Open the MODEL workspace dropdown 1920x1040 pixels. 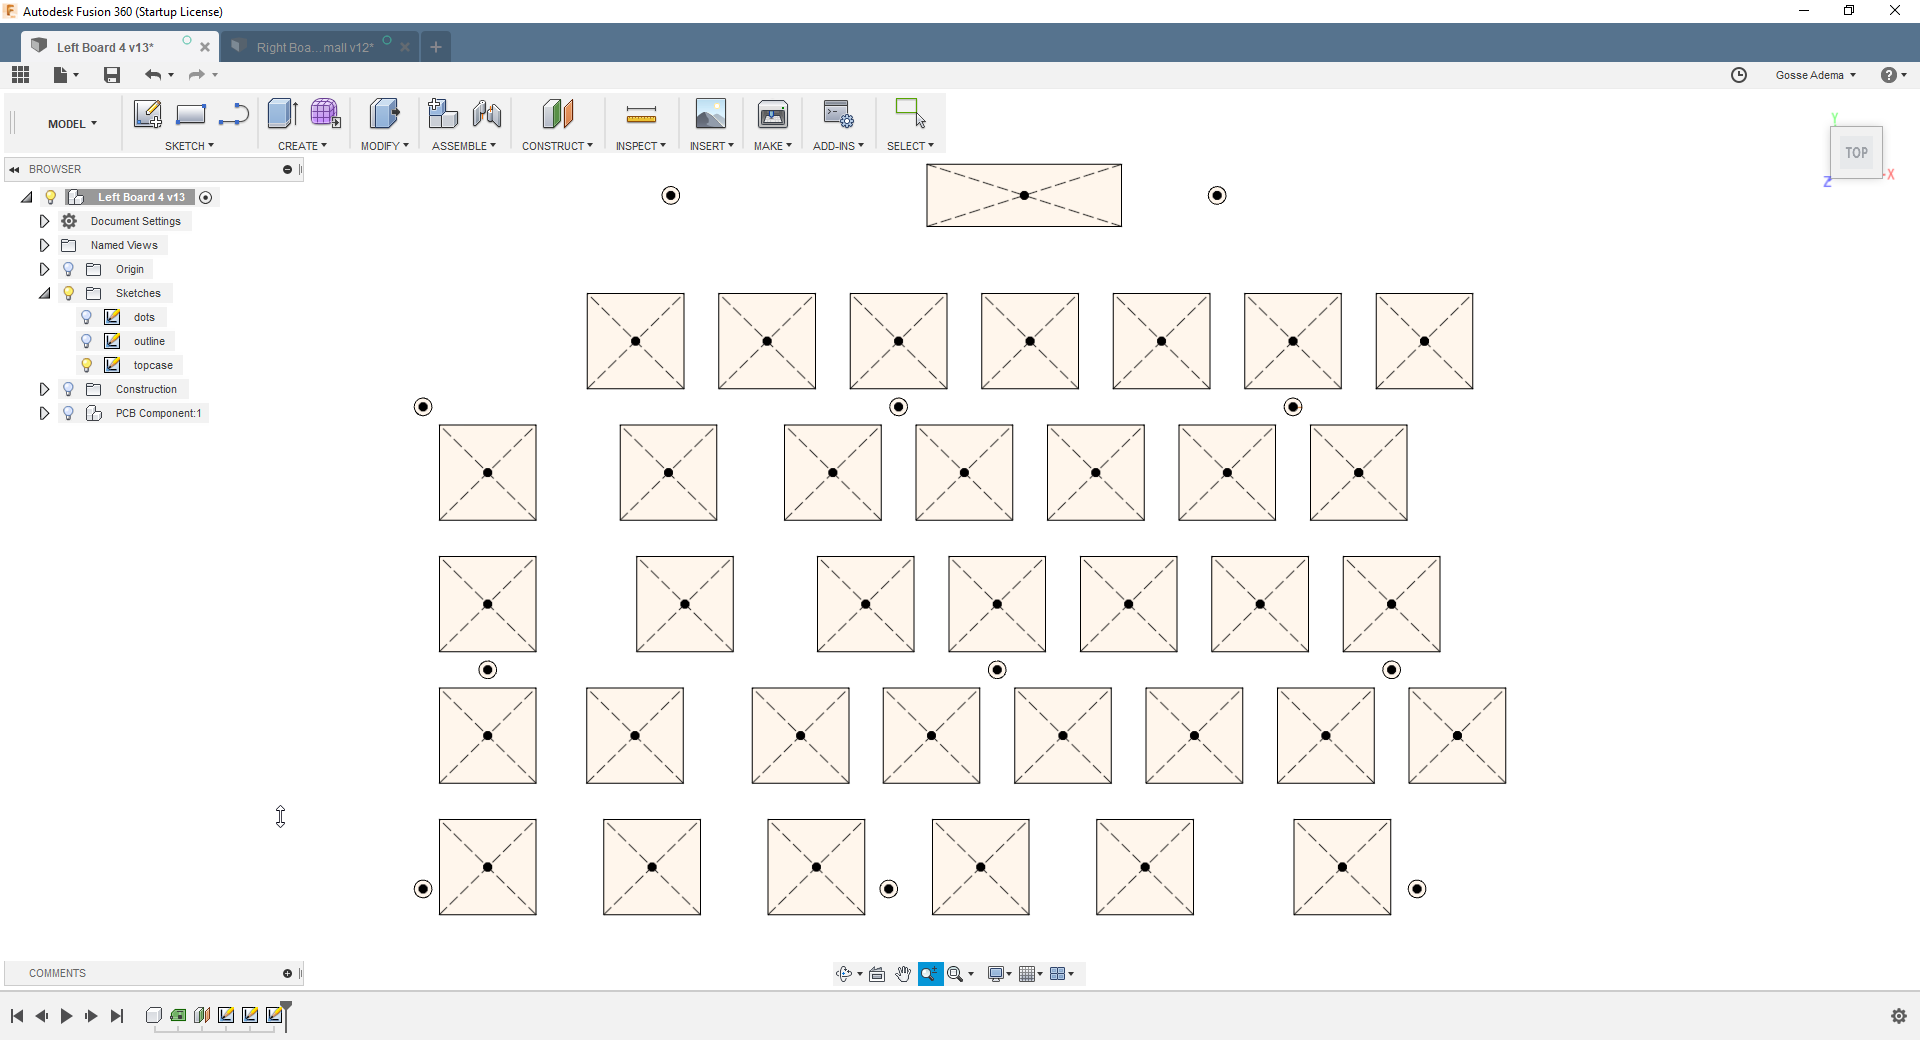pos(72,124)
